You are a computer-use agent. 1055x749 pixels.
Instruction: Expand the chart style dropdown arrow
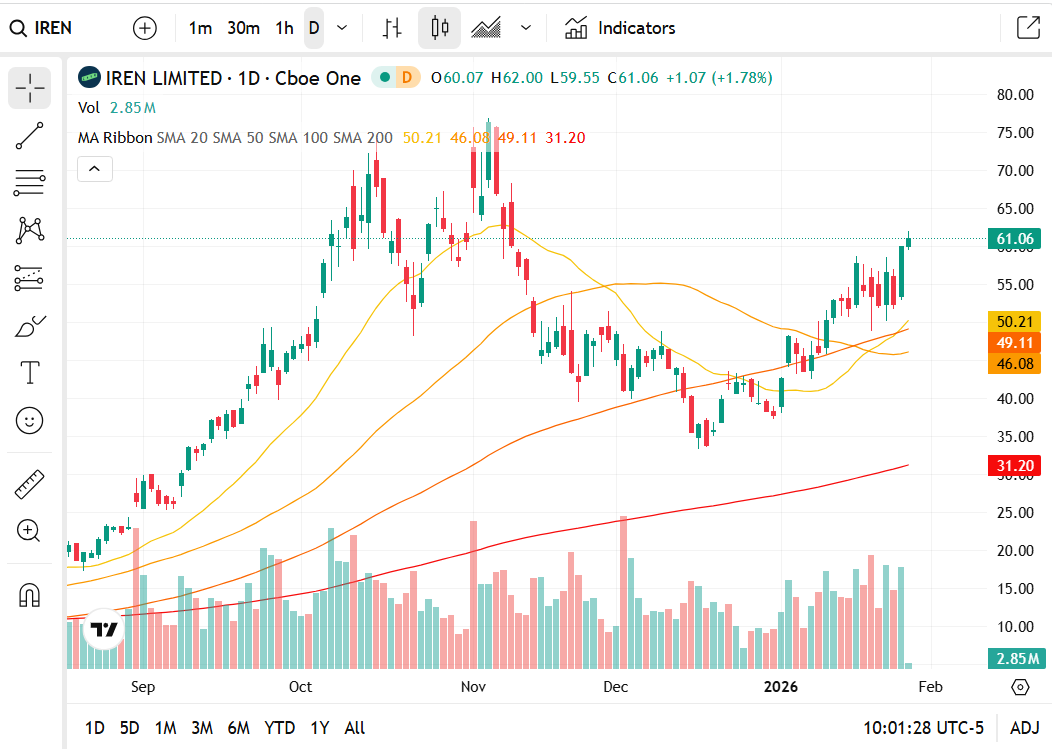click(x=526, y=28)
